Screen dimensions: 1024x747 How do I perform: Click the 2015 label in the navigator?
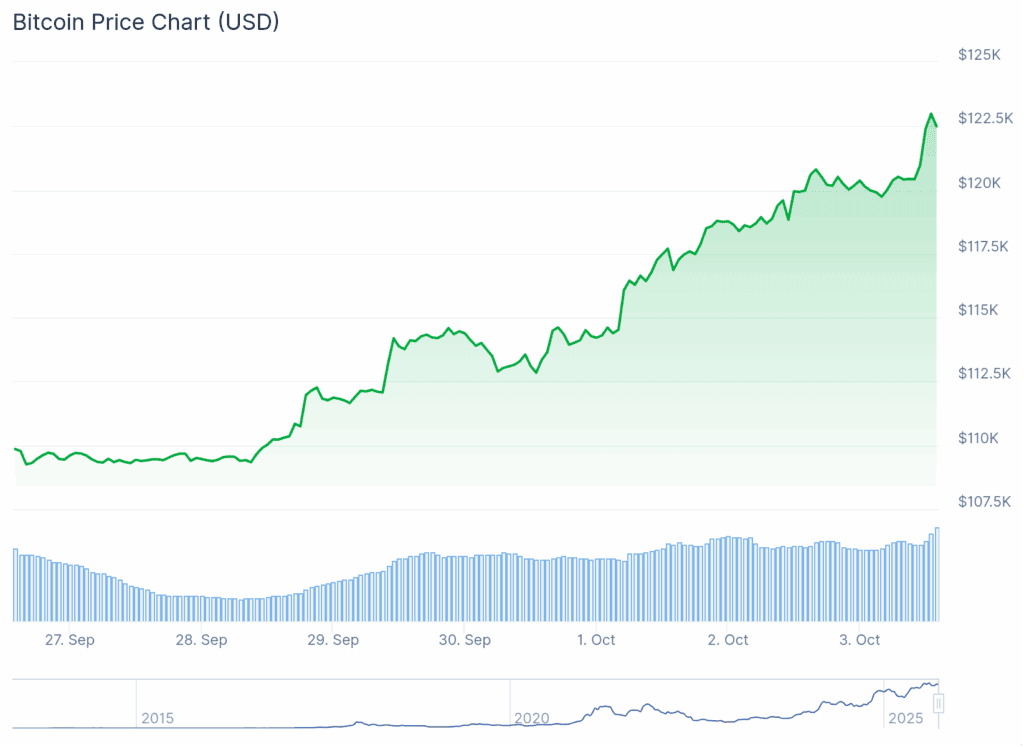pos(157,718)
